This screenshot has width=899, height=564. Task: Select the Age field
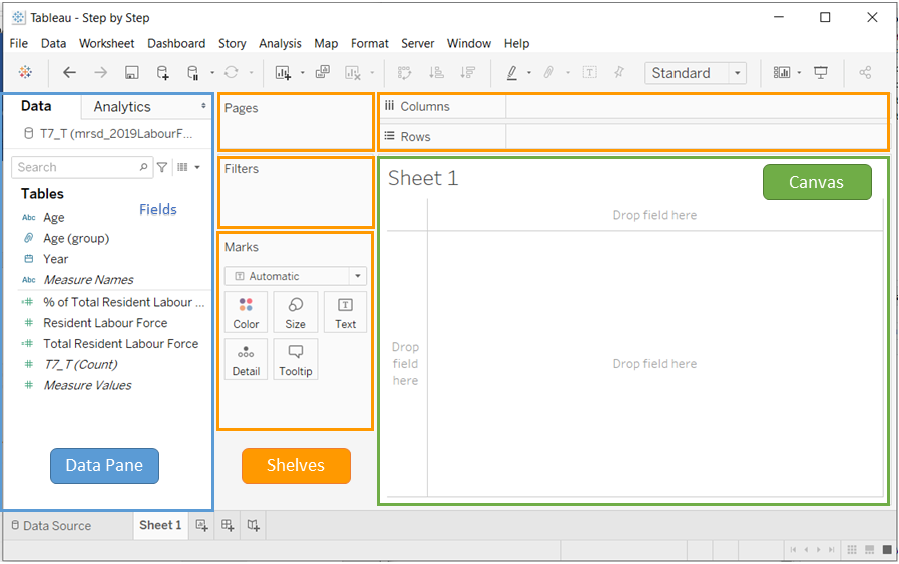coord(53,218)
